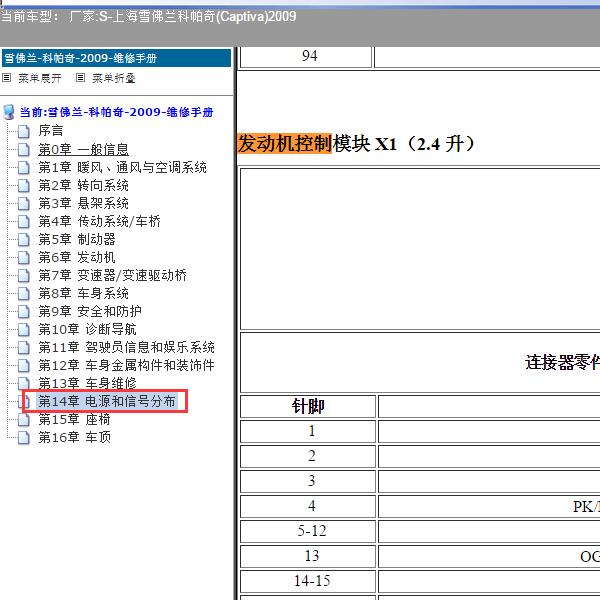Select 第2章 转向系统 chapter
This screenshot has height=600, width=600.
click(83, 185)
